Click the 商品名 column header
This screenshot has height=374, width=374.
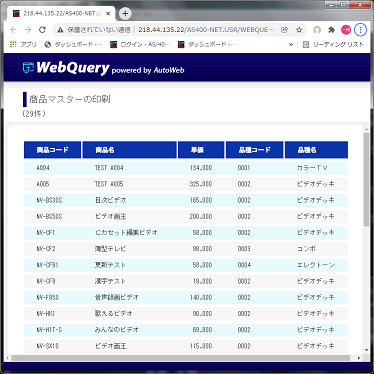tap(129, 150)
